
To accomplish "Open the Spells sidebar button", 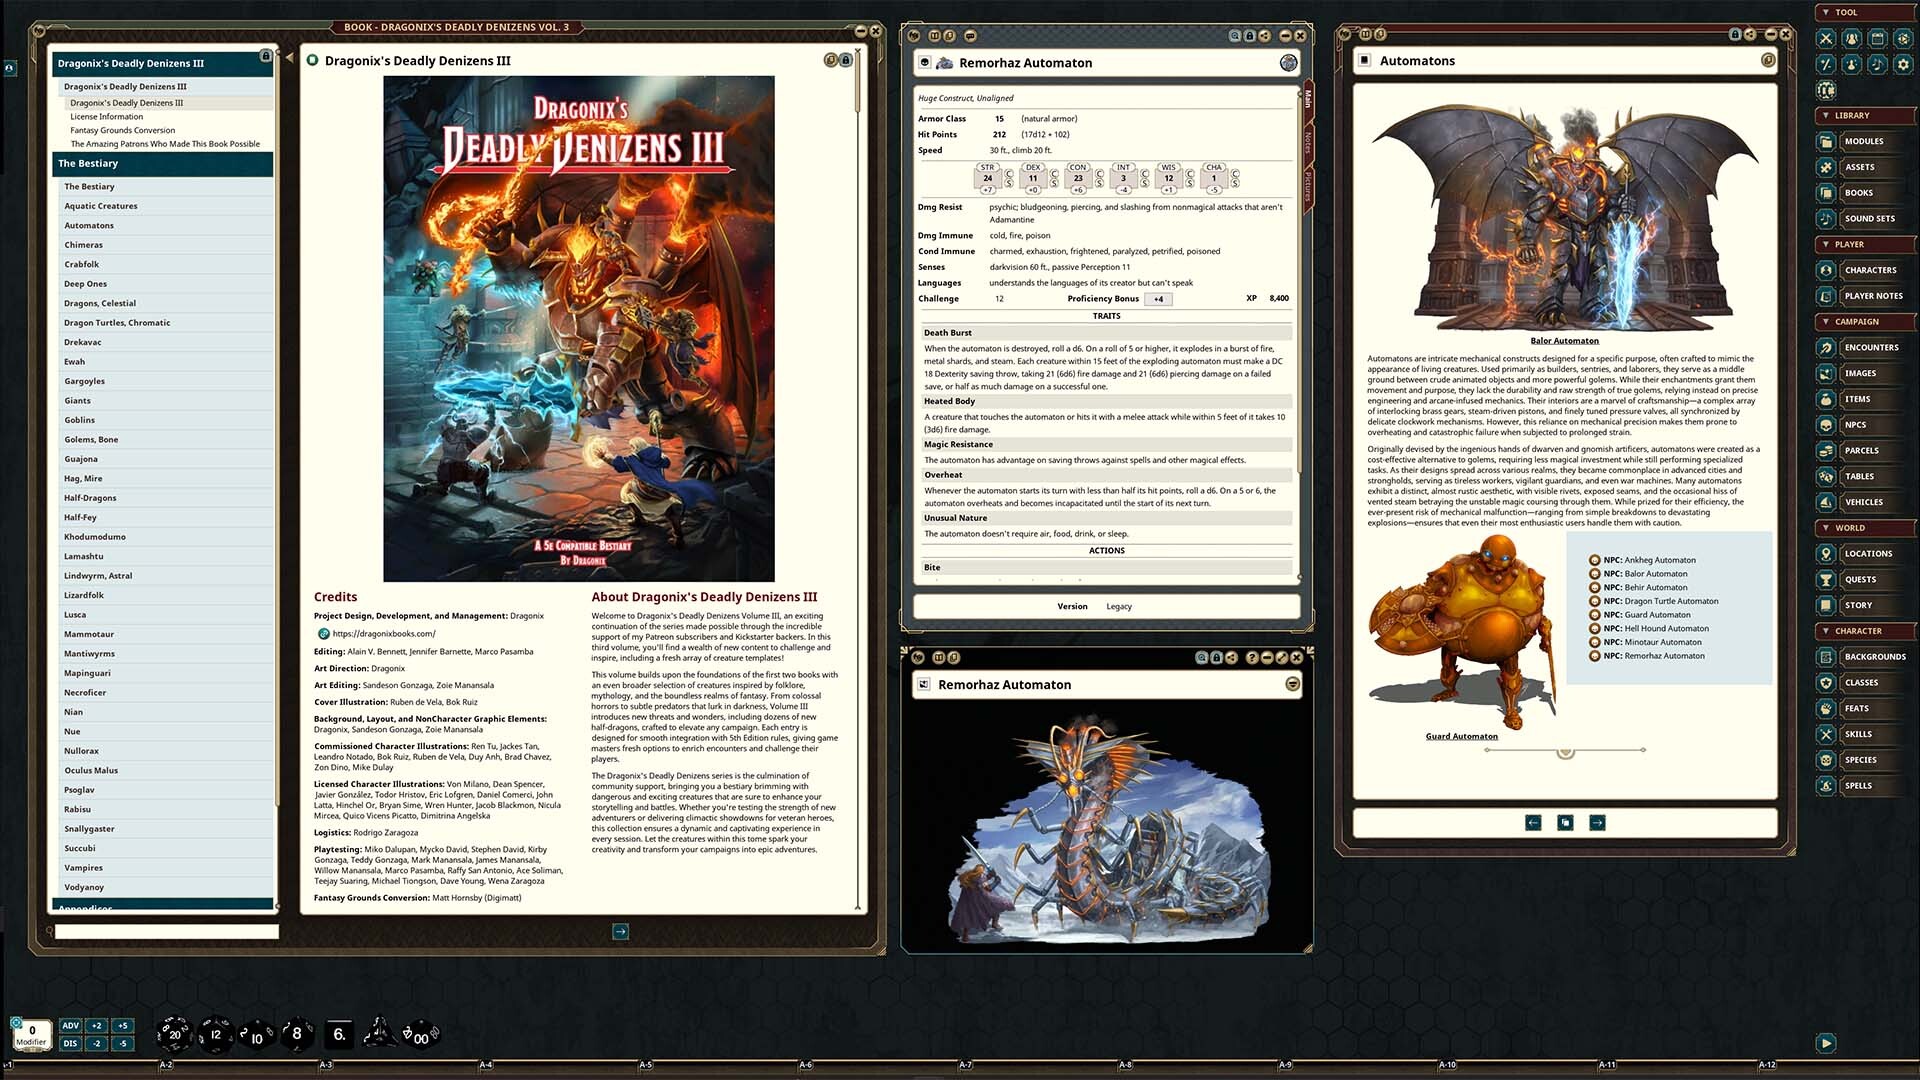I will click(1866, 786).
